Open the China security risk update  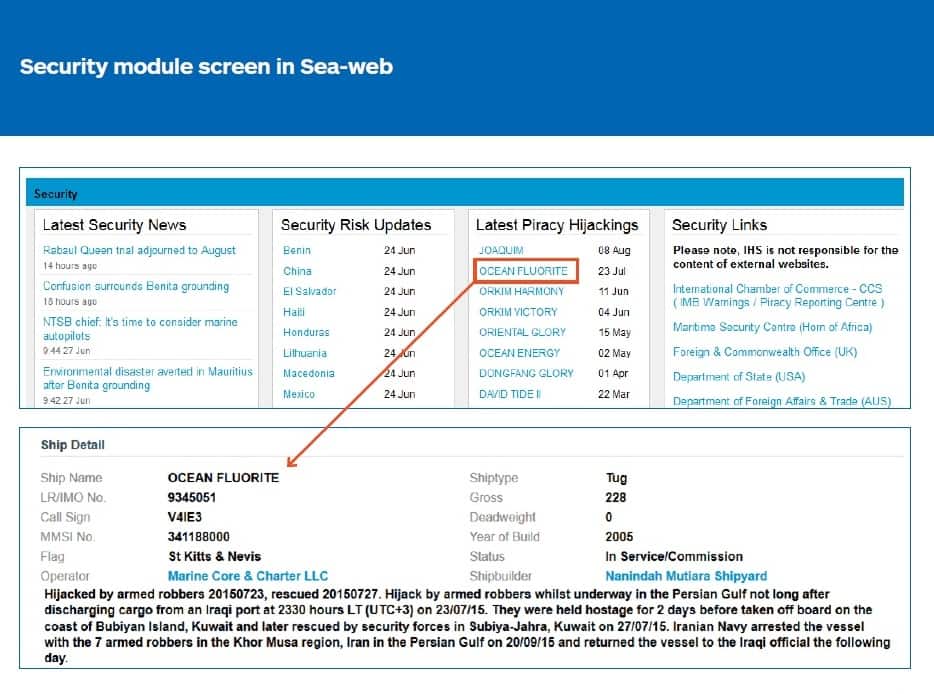tap(297, 271)
